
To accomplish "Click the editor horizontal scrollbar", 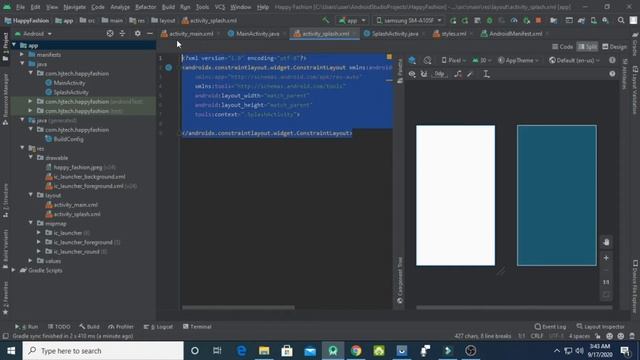I will [238, 307].
